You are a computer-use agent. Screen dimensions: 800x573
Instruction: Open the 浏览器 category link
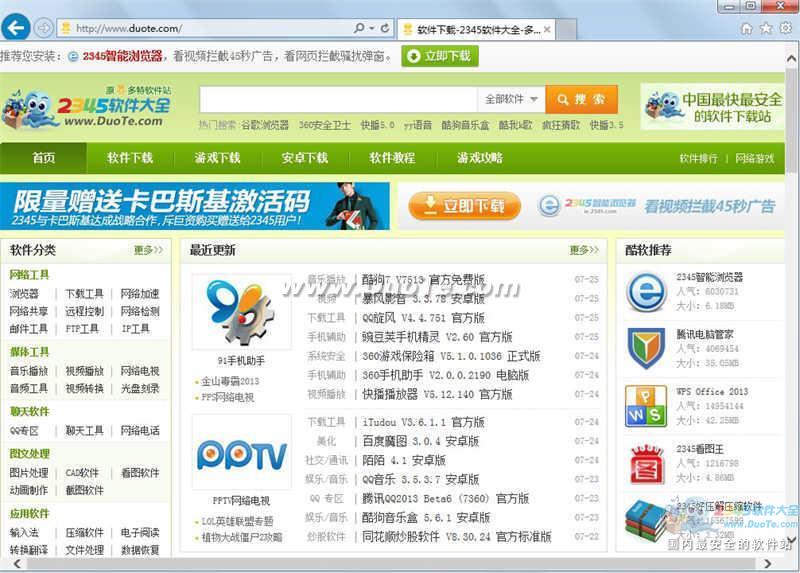tap(24, 294)
